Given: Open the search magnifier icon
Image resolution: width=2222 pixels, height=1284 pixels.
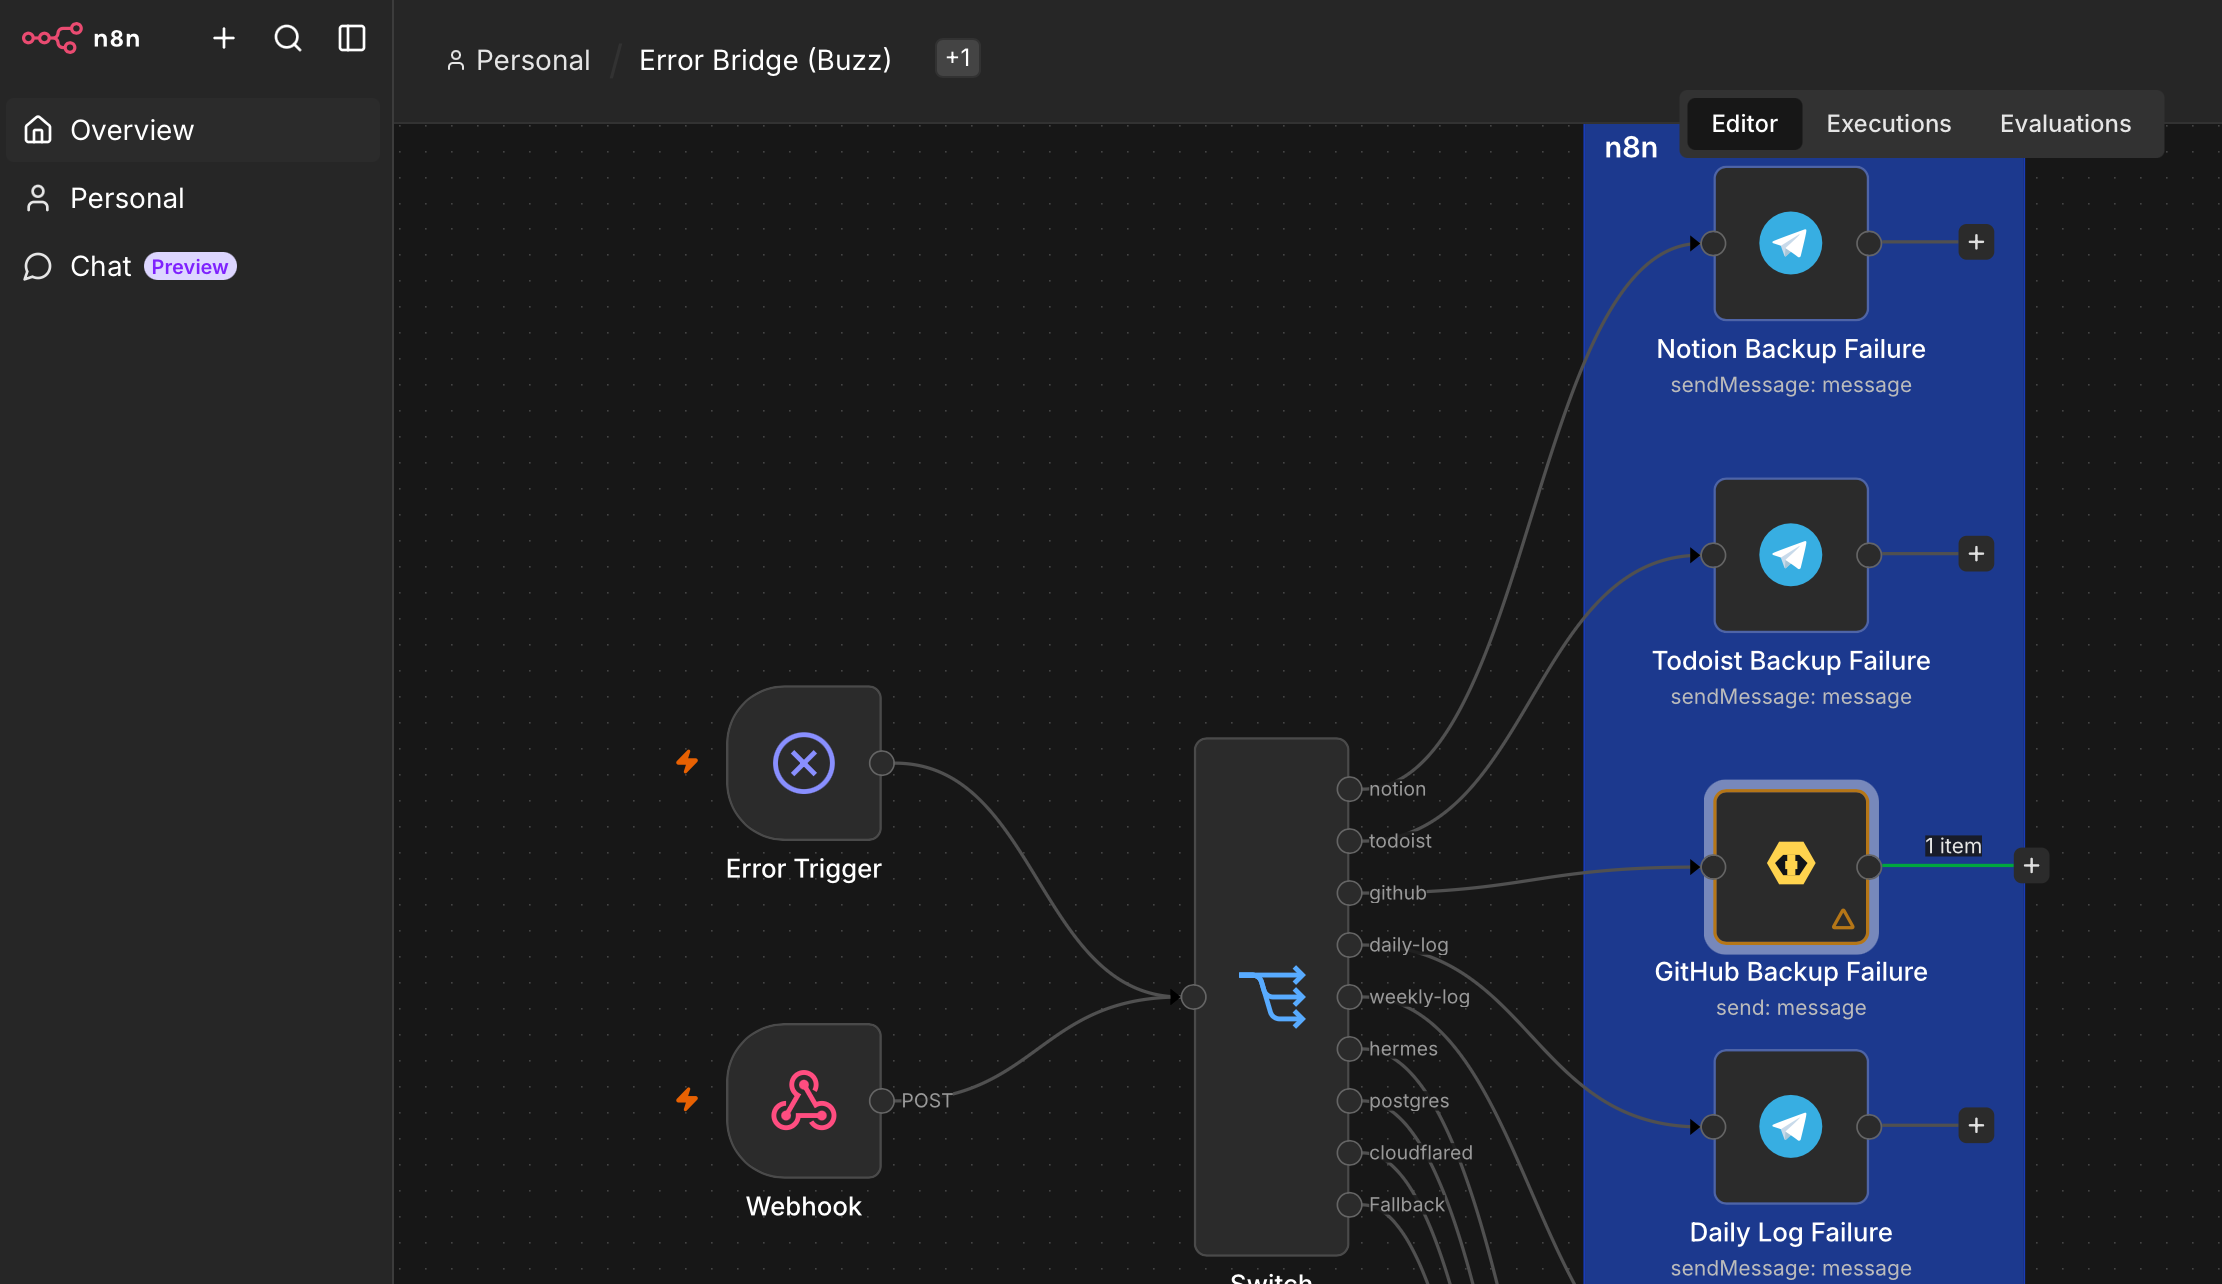Looking at the screenshot, I should [x=288, y=38].
